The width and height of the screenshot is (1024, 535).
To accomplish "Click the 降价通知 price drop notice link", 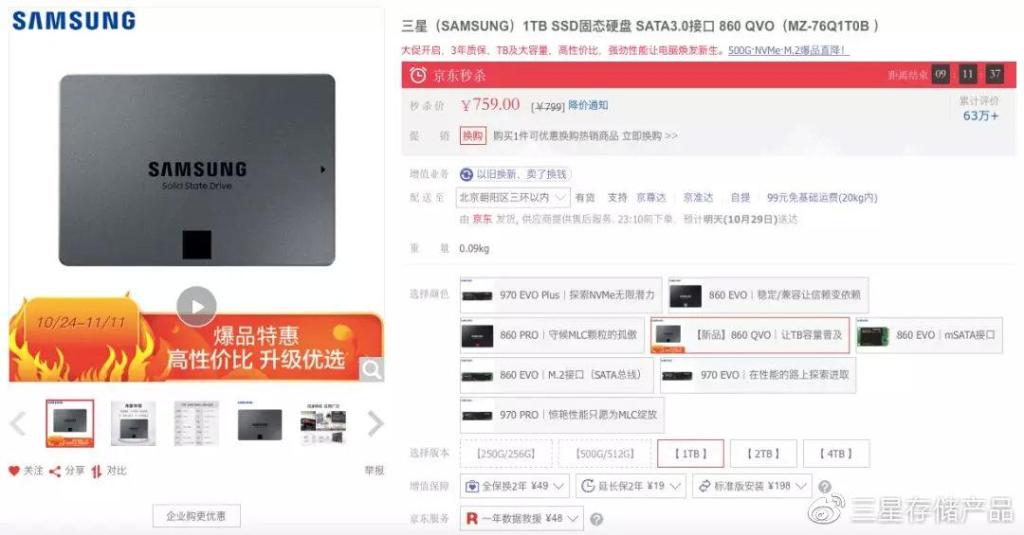I will [588, 105].
